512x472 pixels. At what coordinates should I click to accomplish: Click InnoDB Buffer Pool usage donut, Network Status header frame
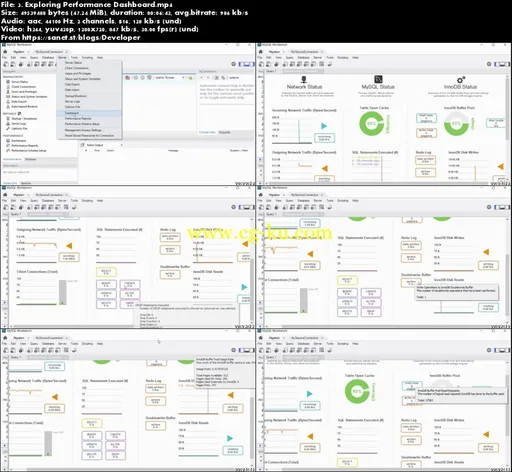(x=456, y=124)
